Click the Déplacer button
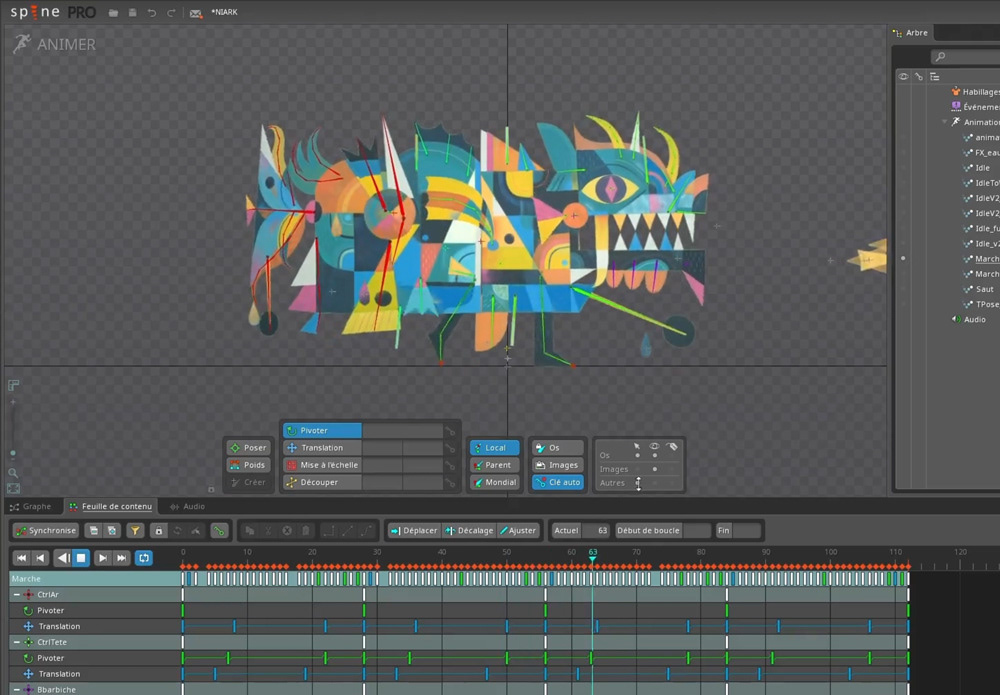The width and height of the screenshot is (1000, 695). point(413,530)
